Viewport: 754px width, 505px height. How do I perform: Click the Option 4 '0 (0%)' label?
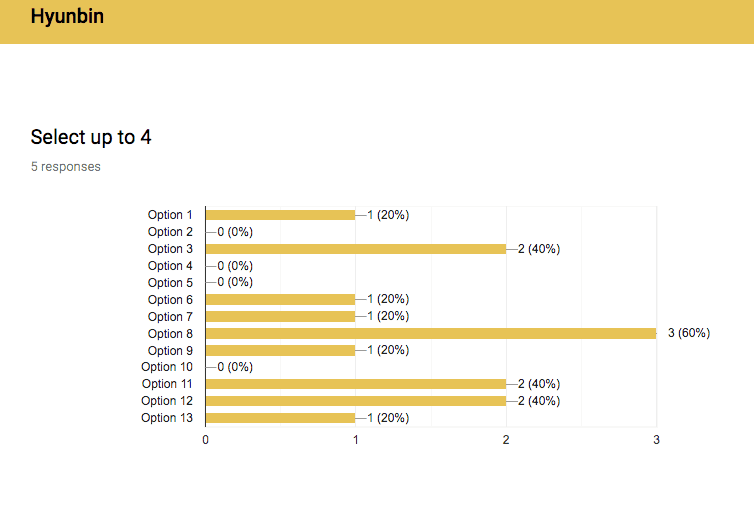[235, 265]
